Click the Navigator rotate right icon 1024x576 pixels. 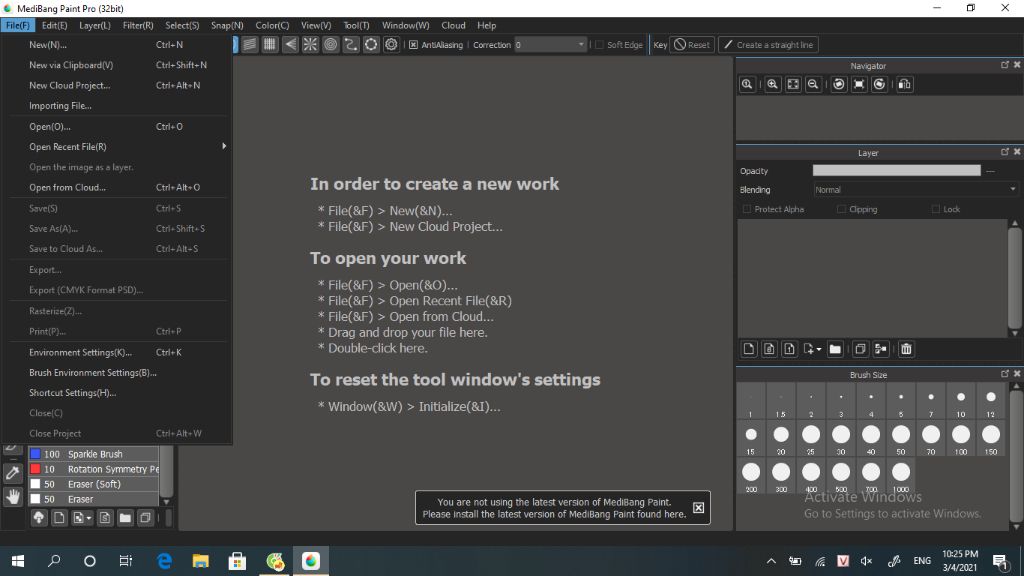point(880,84)
